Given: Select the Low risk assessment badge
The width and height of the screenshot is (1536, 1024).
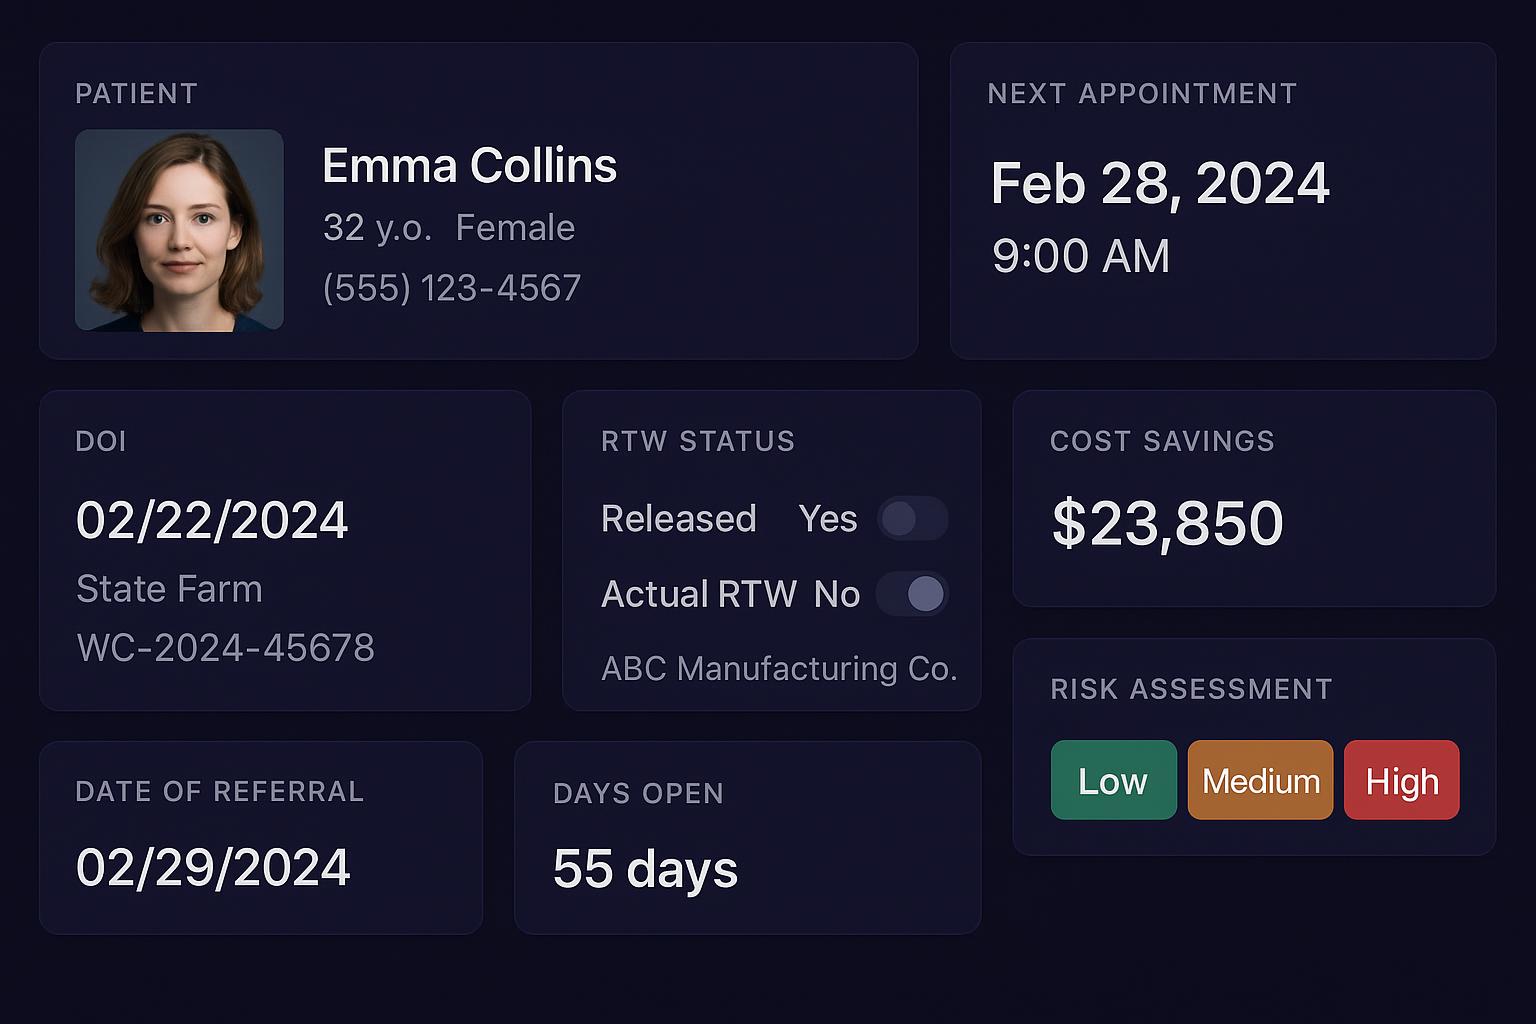Looking at the screenshot, I should (x=1113, y=780).
